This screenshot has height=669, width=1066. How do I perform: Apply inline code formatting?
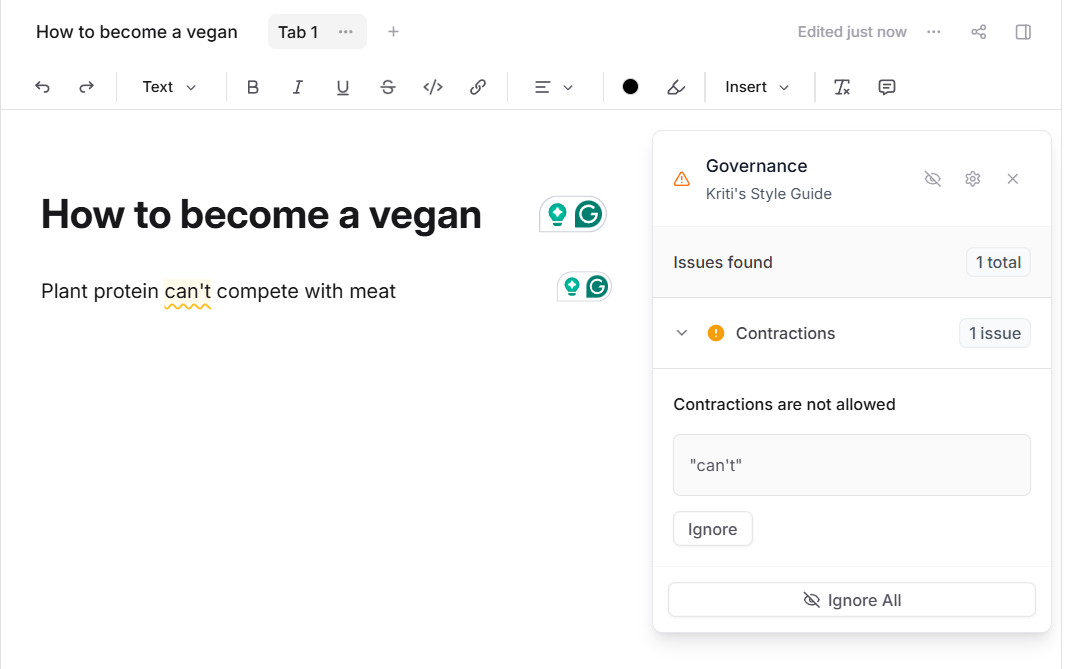pyautogui.click(x=433, y=87)
